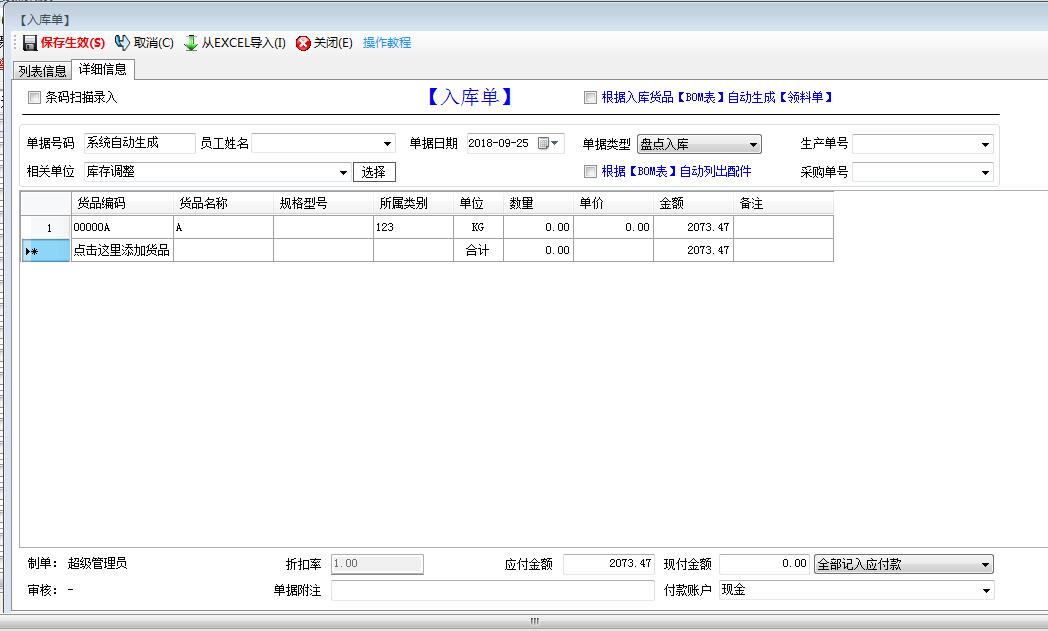1048x631 pixels.
Task: Expand the 员工姓名 dropdown
Action: (x=388, y=144)
